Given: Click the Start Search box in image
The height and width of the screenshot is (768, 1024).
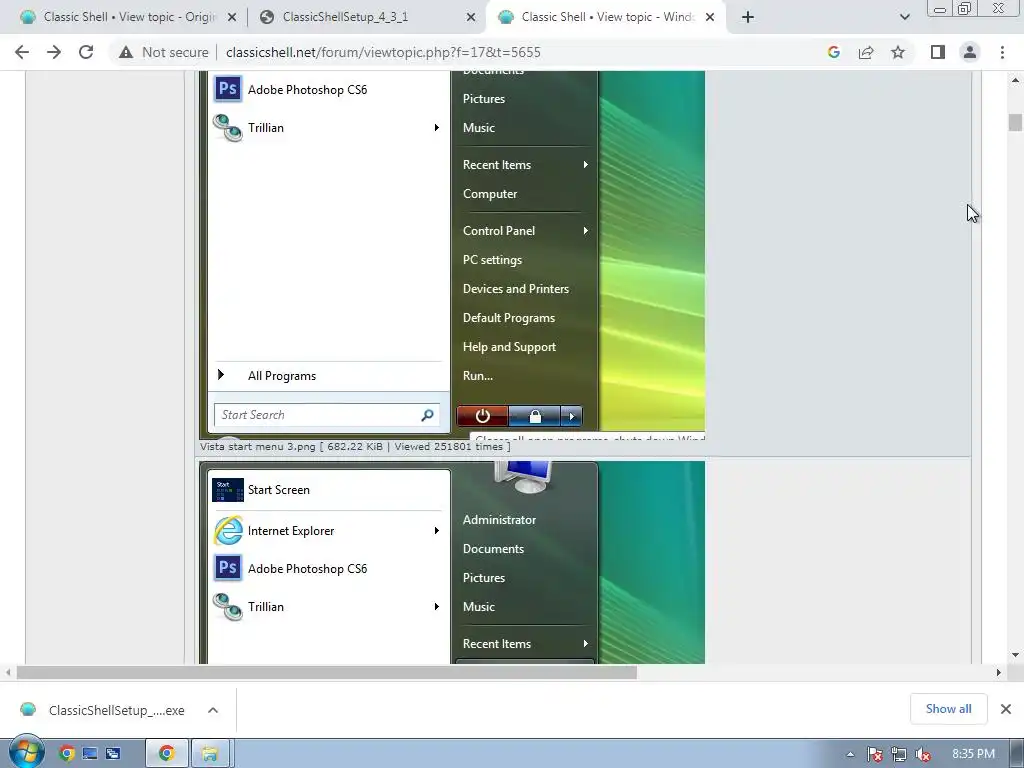Looking at the screenshot, I should tap(327, 415).
